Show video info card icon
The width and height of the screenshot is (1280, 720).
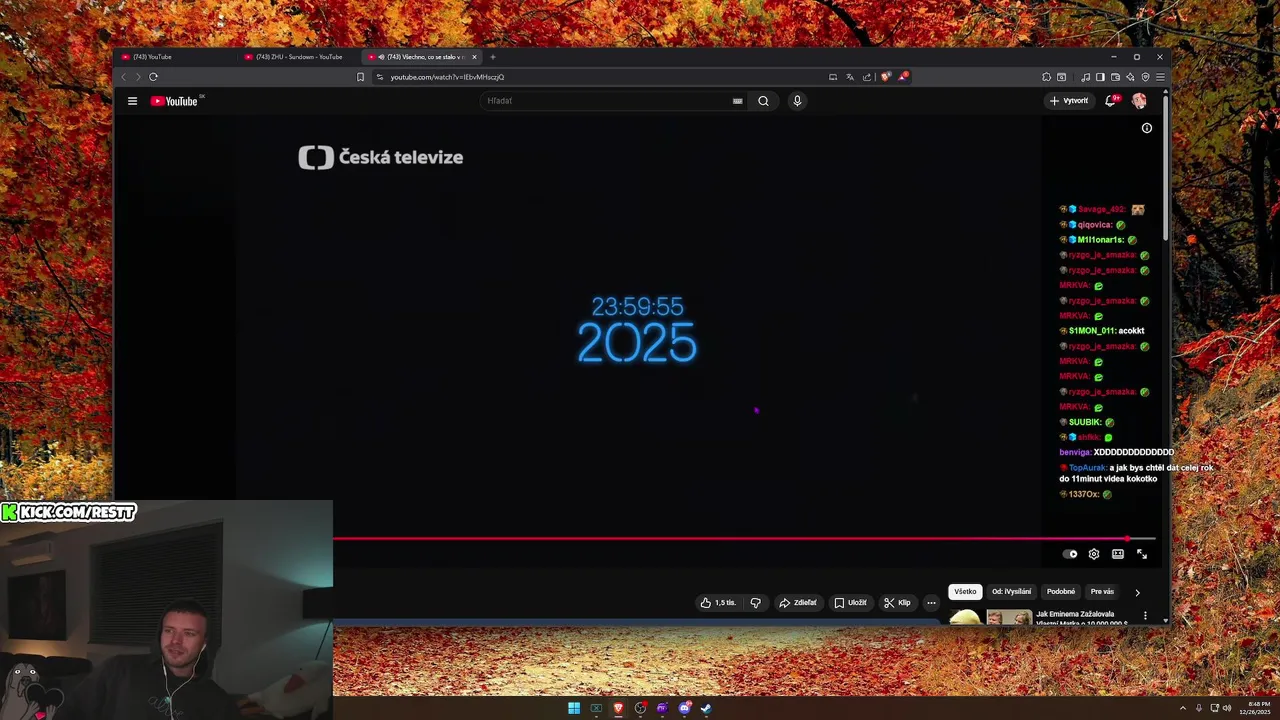tap(1147, 128)
